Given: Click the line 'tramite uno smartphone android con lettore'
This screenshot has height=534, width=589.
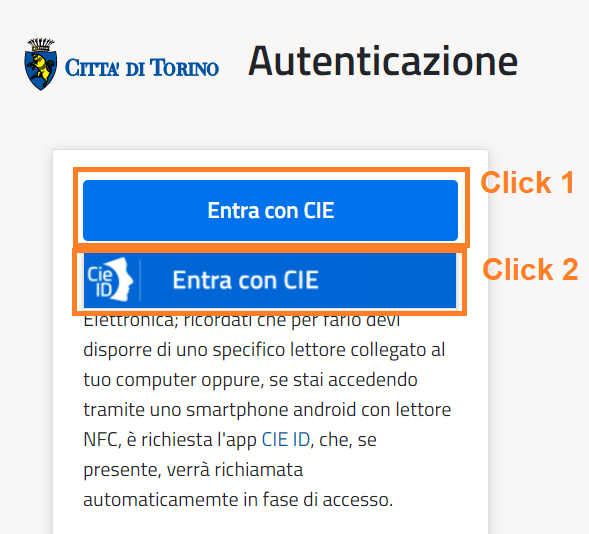Looking at the screenshot, I should coord(267,410).
